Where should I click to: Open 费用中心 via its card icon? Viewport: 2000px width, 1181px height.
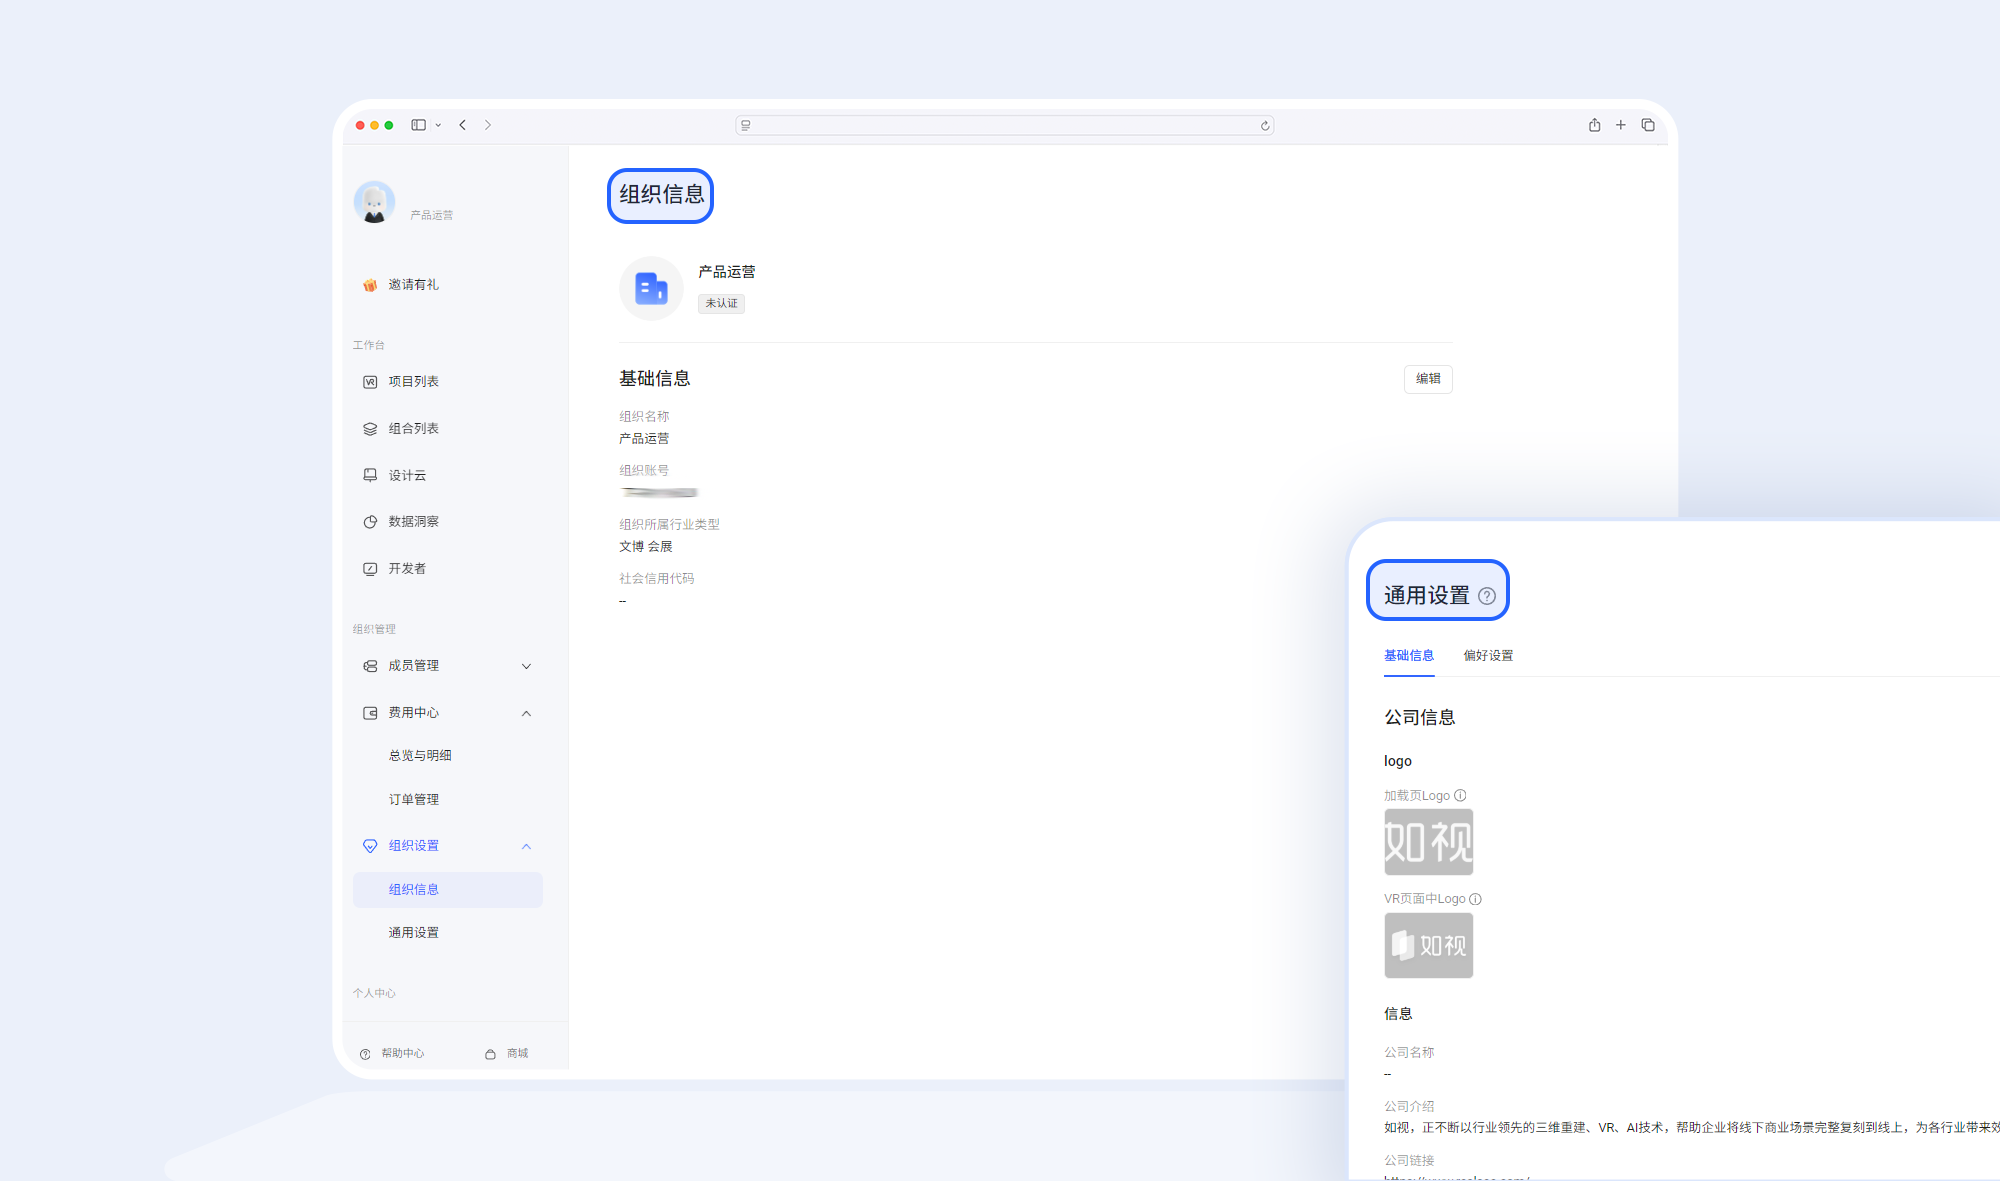(370, 712)
